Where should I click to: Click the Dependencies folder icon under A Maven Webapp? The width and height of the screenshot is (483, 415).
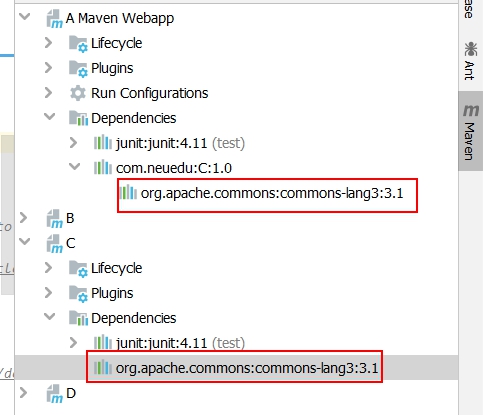pos(78,118)
